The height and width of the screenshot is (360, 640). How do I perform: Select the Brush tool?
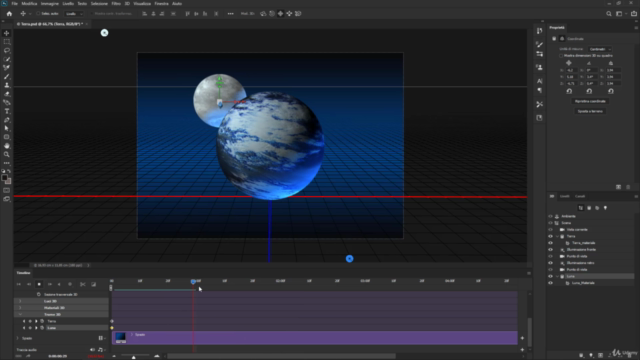coord(7,76)
